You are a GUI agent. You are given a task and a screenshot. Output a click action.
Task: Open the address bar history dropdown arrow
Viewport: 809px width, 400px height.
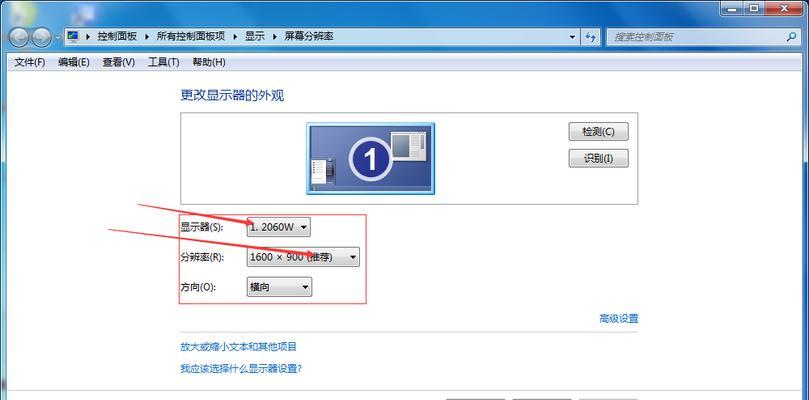pos(572,37)
